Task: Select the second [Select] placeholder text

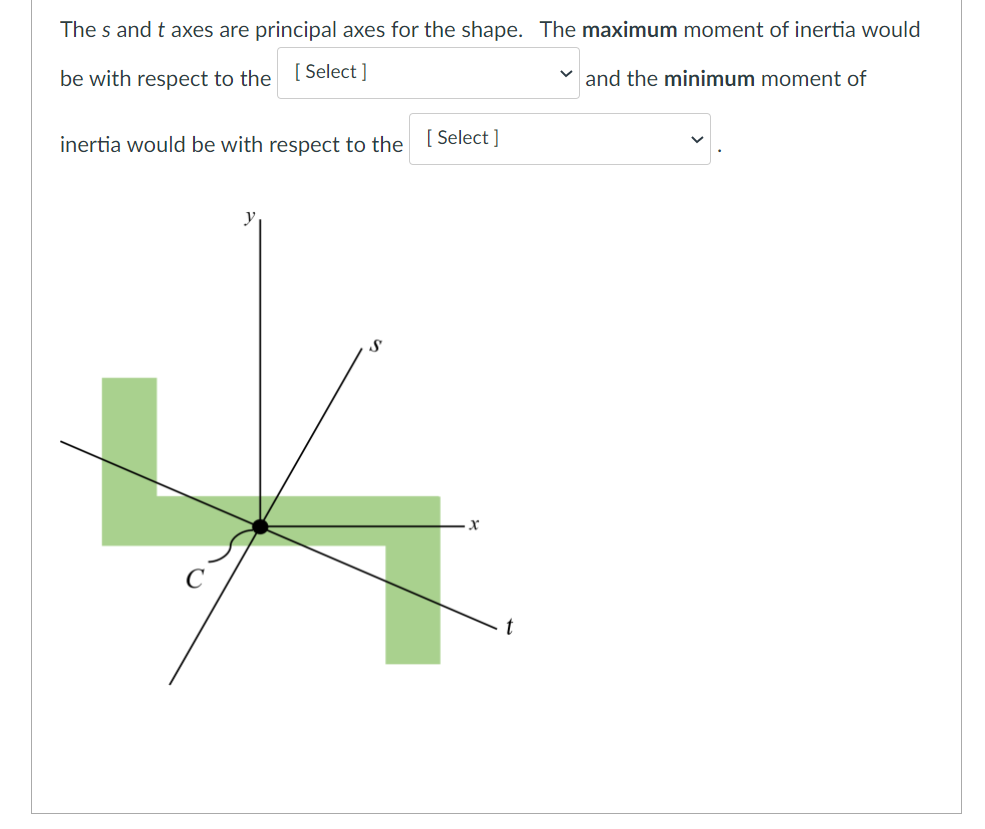Action: tap(461, 138)
